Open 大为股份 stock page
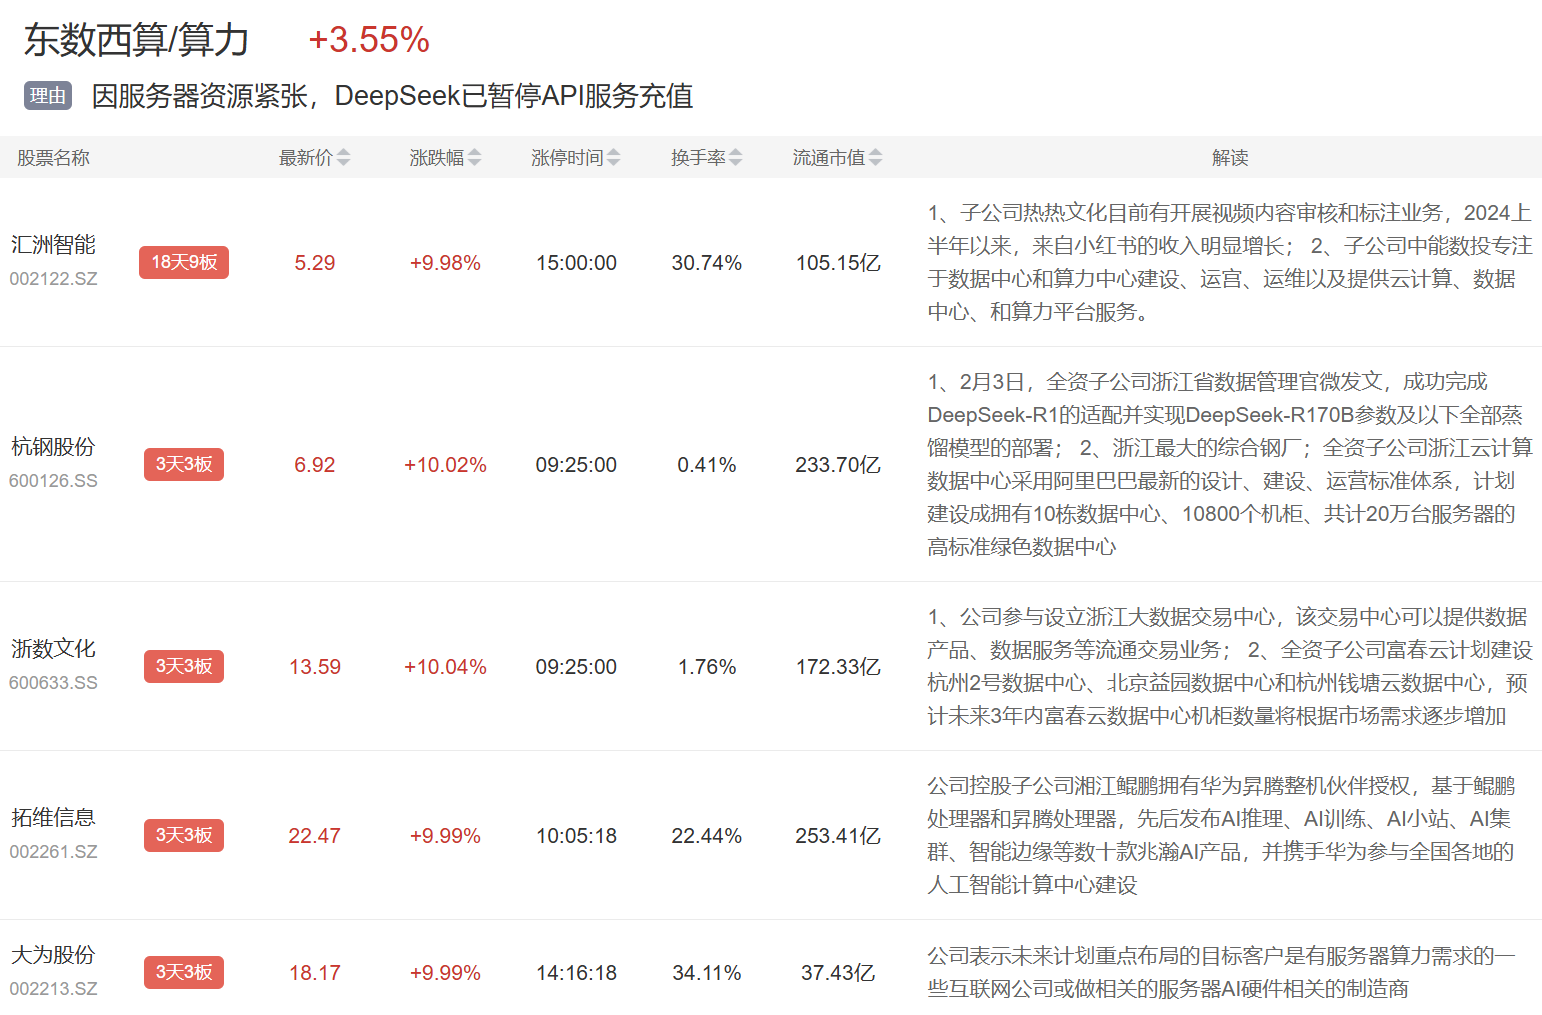 (x=53, y=955)
